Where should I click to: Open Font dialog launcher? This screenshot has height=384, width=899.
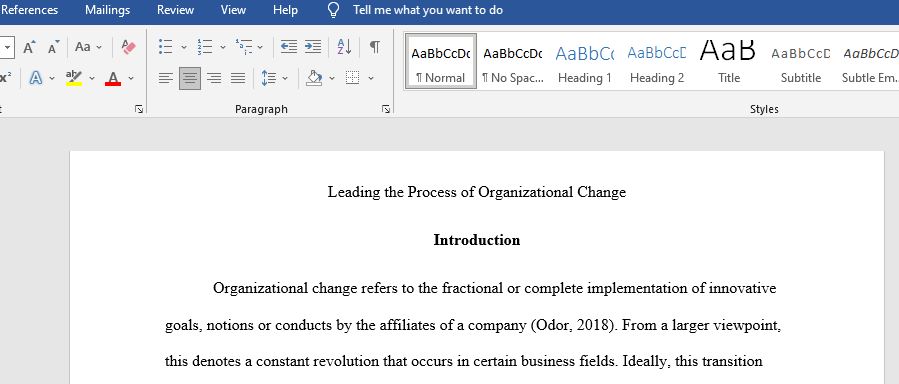click(139, 109)
